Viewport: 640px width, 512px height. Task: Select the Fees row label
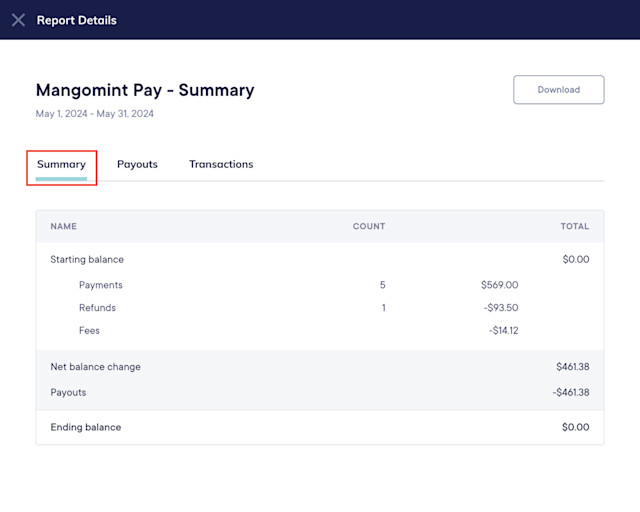coord(89,330)
